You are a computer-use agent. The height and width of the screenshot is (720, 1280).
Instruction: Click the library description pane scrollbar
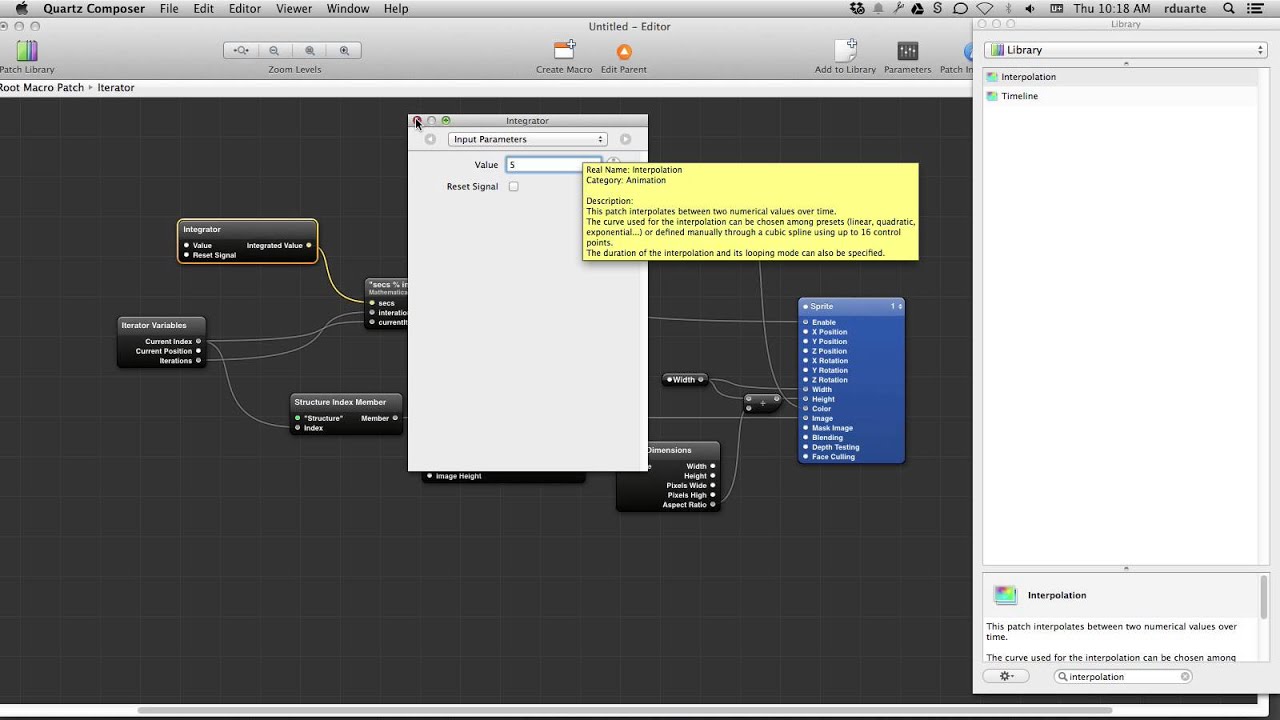(x=1264, y=598)
